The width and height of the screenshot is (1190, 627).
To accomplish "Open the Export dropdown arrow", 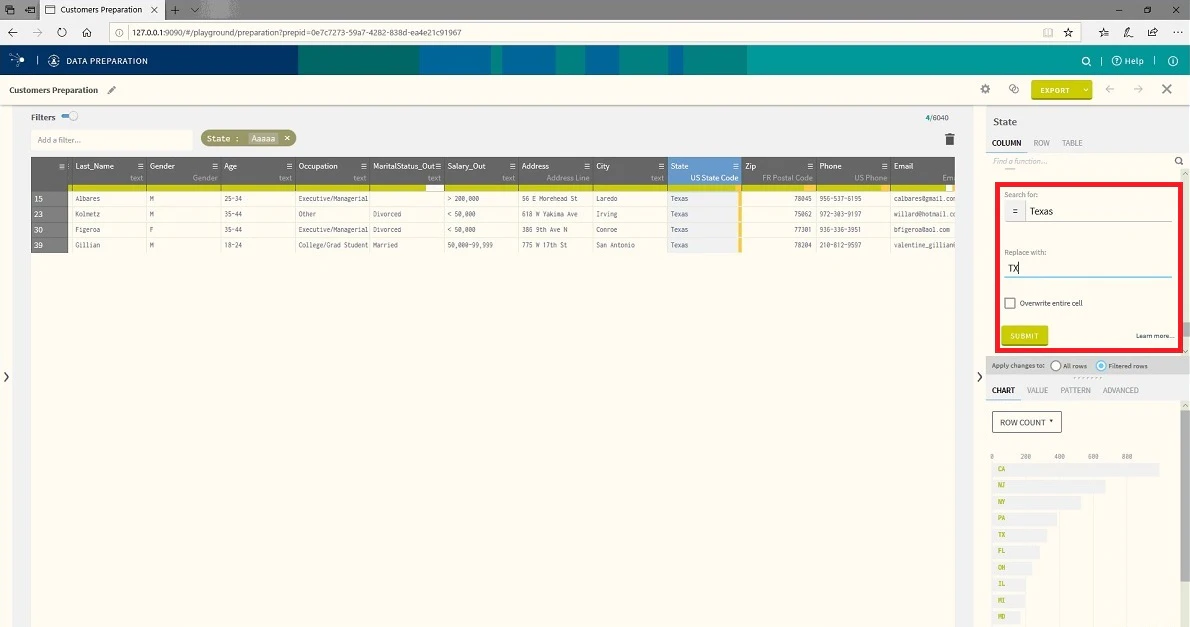I will 1085,90.
